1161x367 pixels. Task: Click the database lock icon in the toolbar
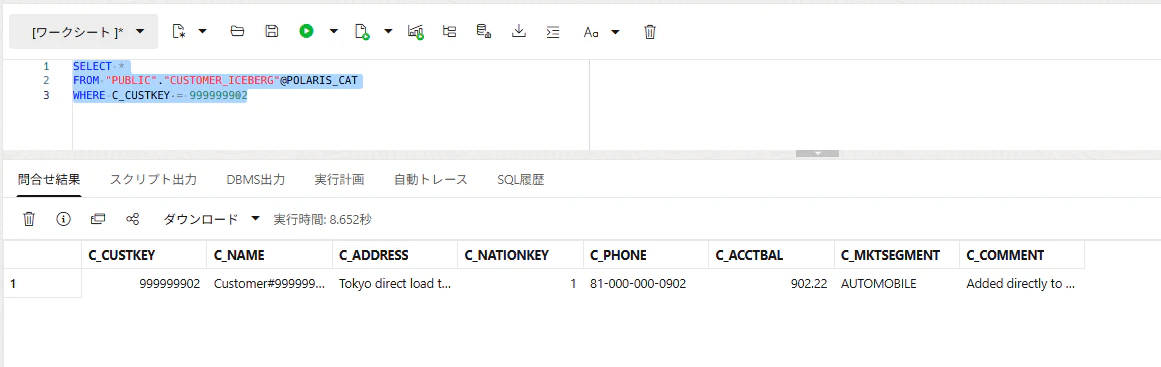(x=484, y=31)
